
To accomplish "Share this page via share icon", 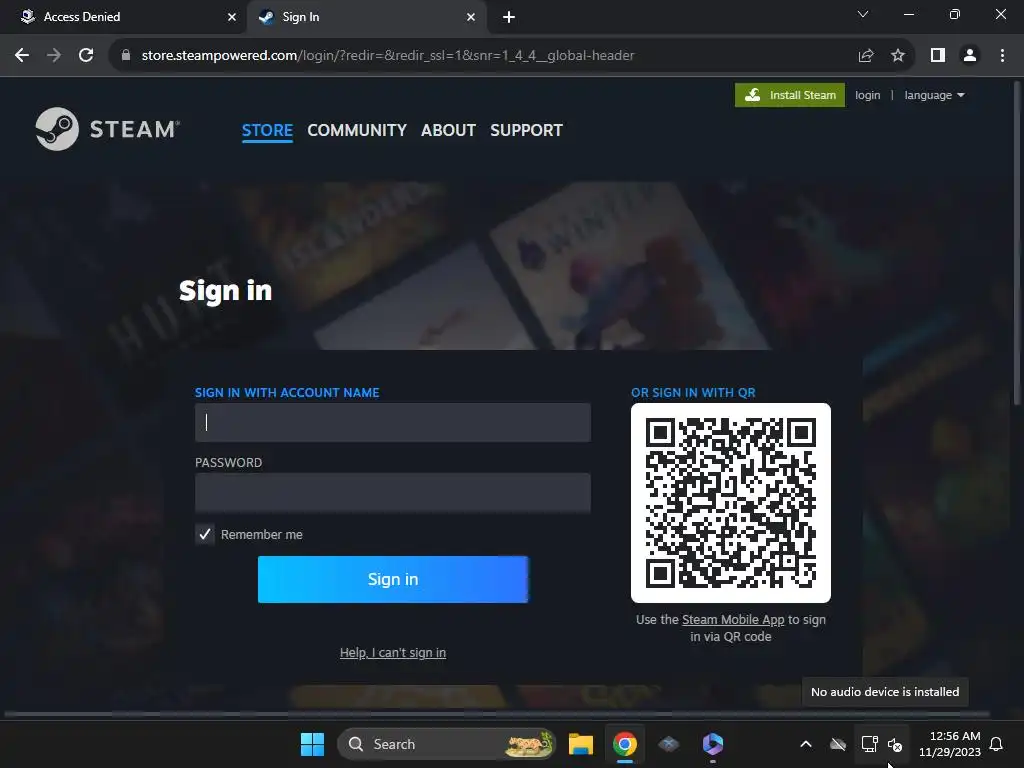I will coord(866,56).
